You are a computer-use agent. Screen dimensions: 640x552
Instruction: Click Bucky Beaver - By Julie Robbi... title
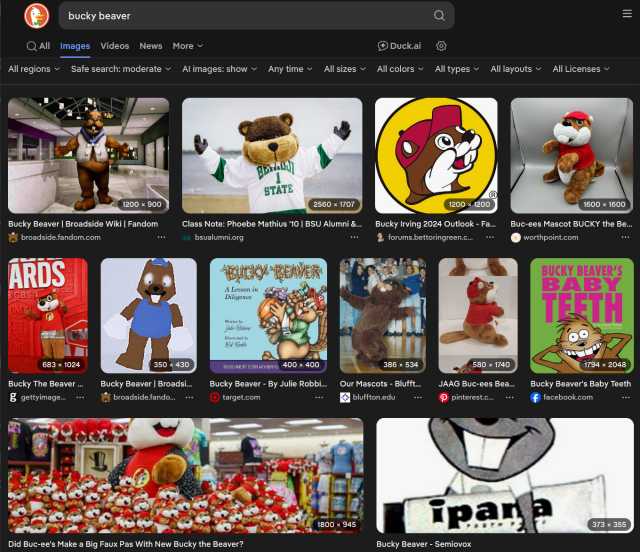[268, 384]
